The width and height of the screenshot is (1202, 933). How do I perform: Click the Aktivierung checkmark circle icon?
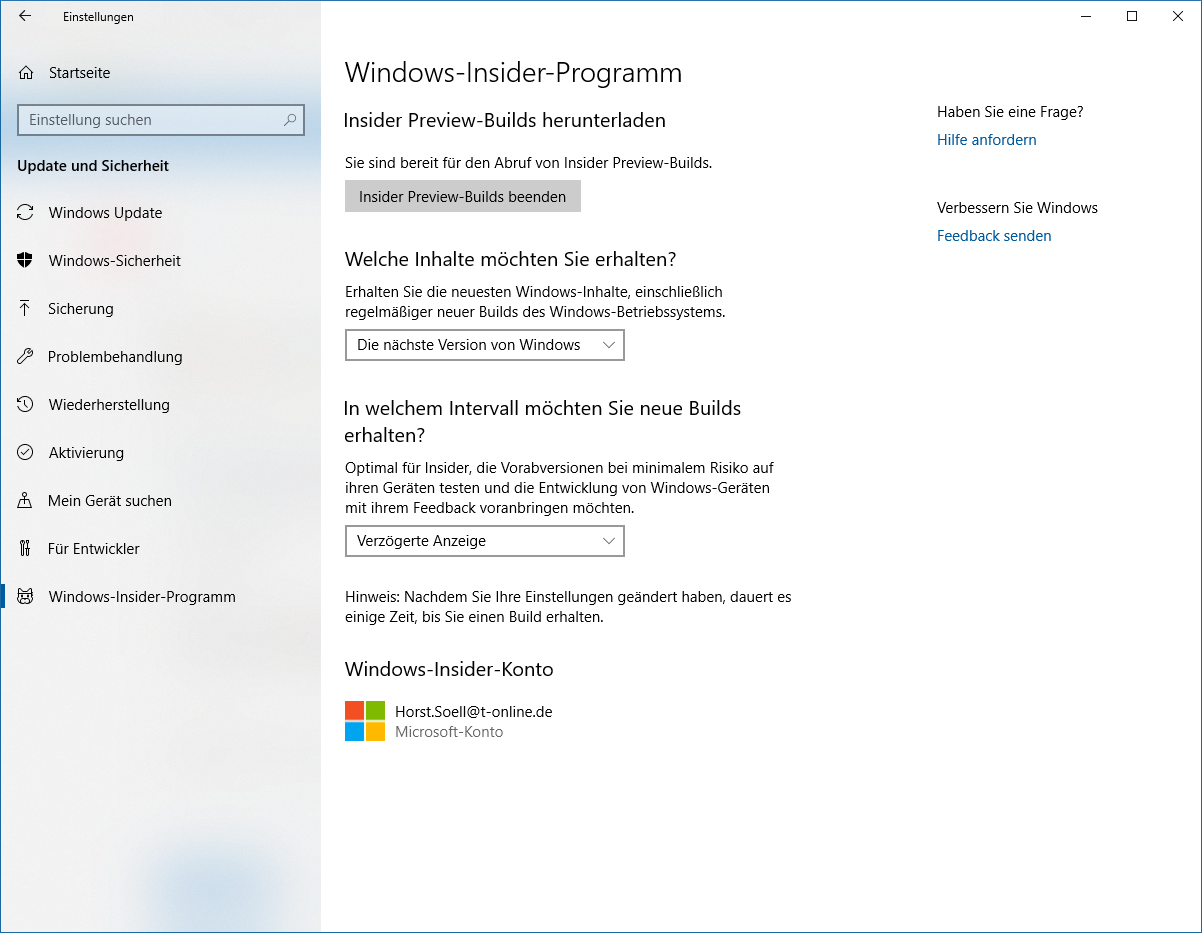point(26,453)
